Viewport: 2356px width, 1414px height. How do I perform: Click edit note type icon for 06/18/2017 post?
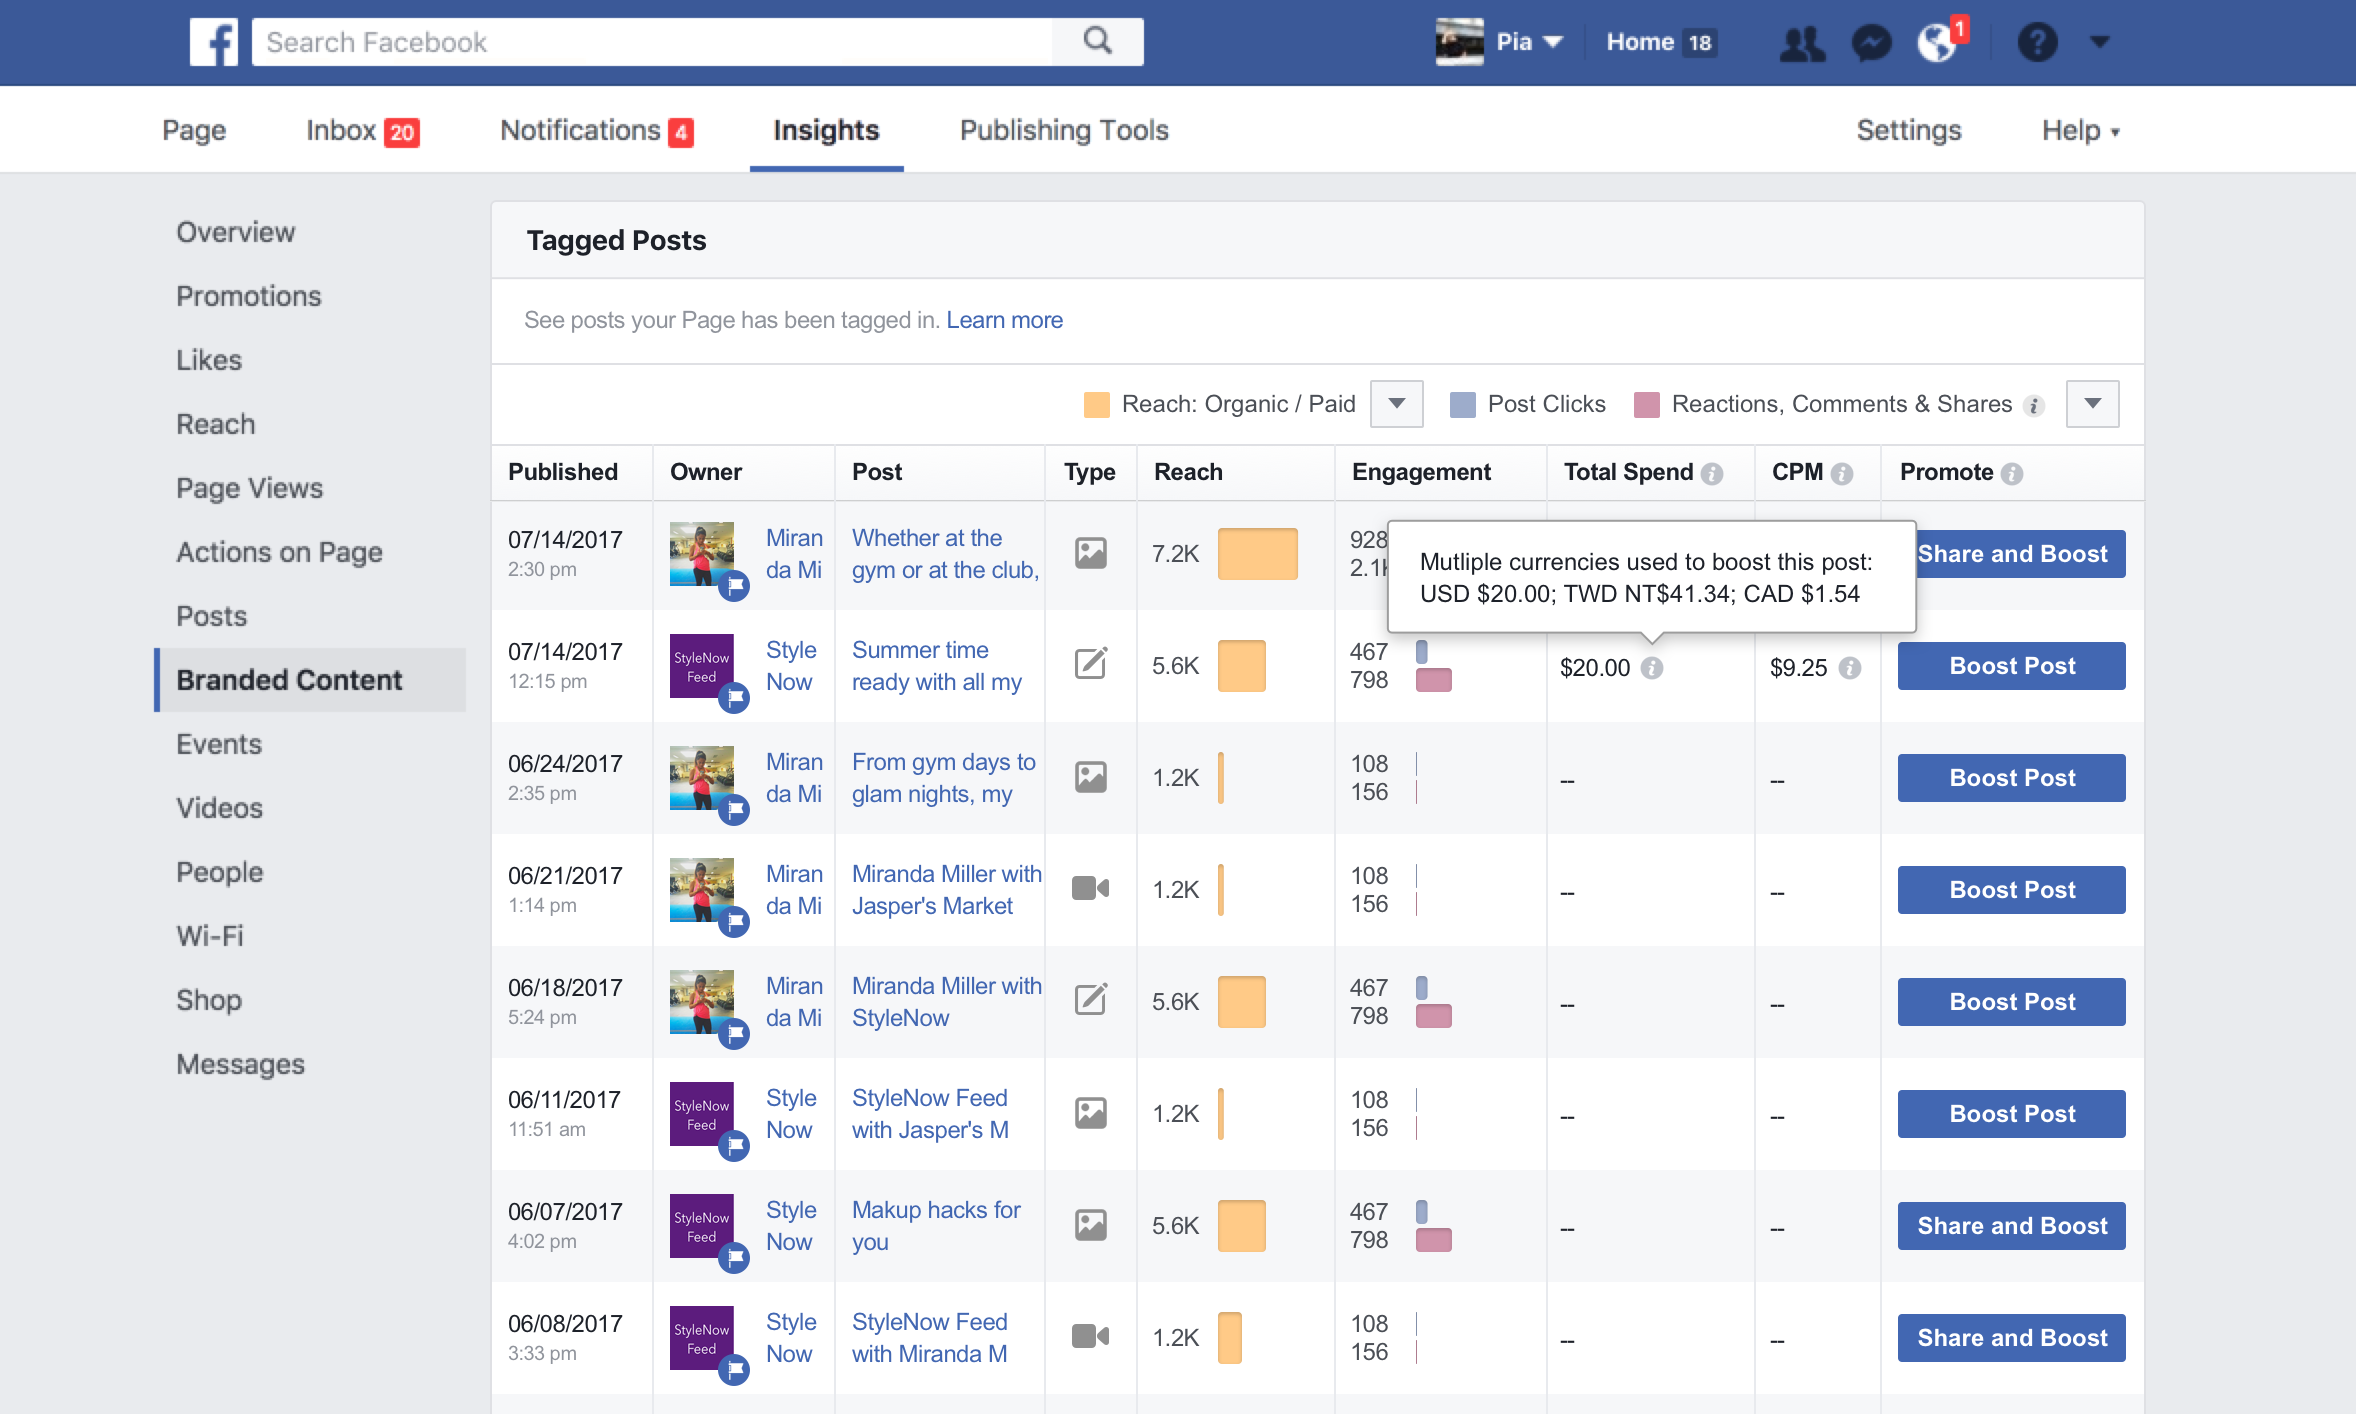click(x=1090, y=999)
